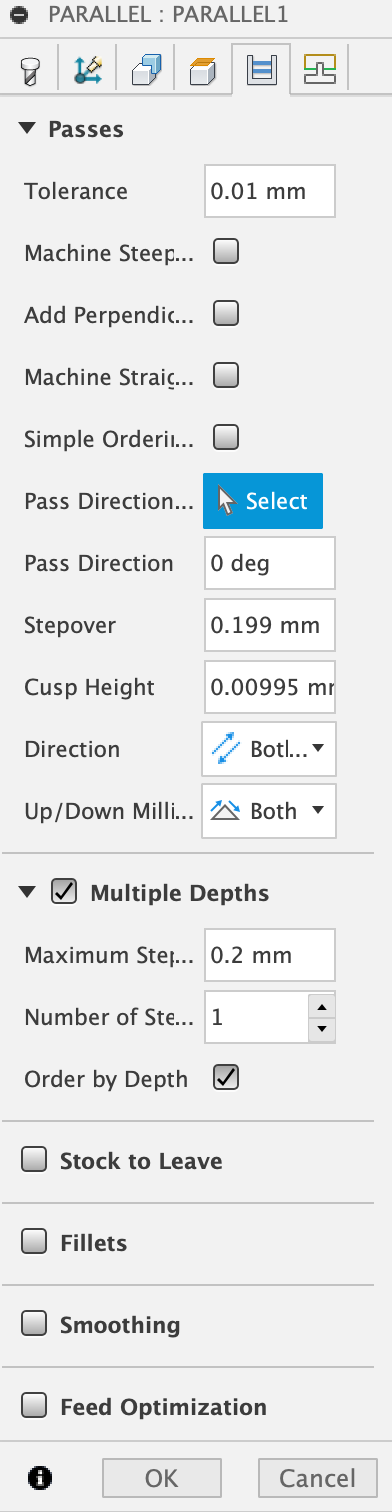The image size is (392, 1512).
Task: Collapse the Multiple Depths section triangle
Action: (28, 892)
